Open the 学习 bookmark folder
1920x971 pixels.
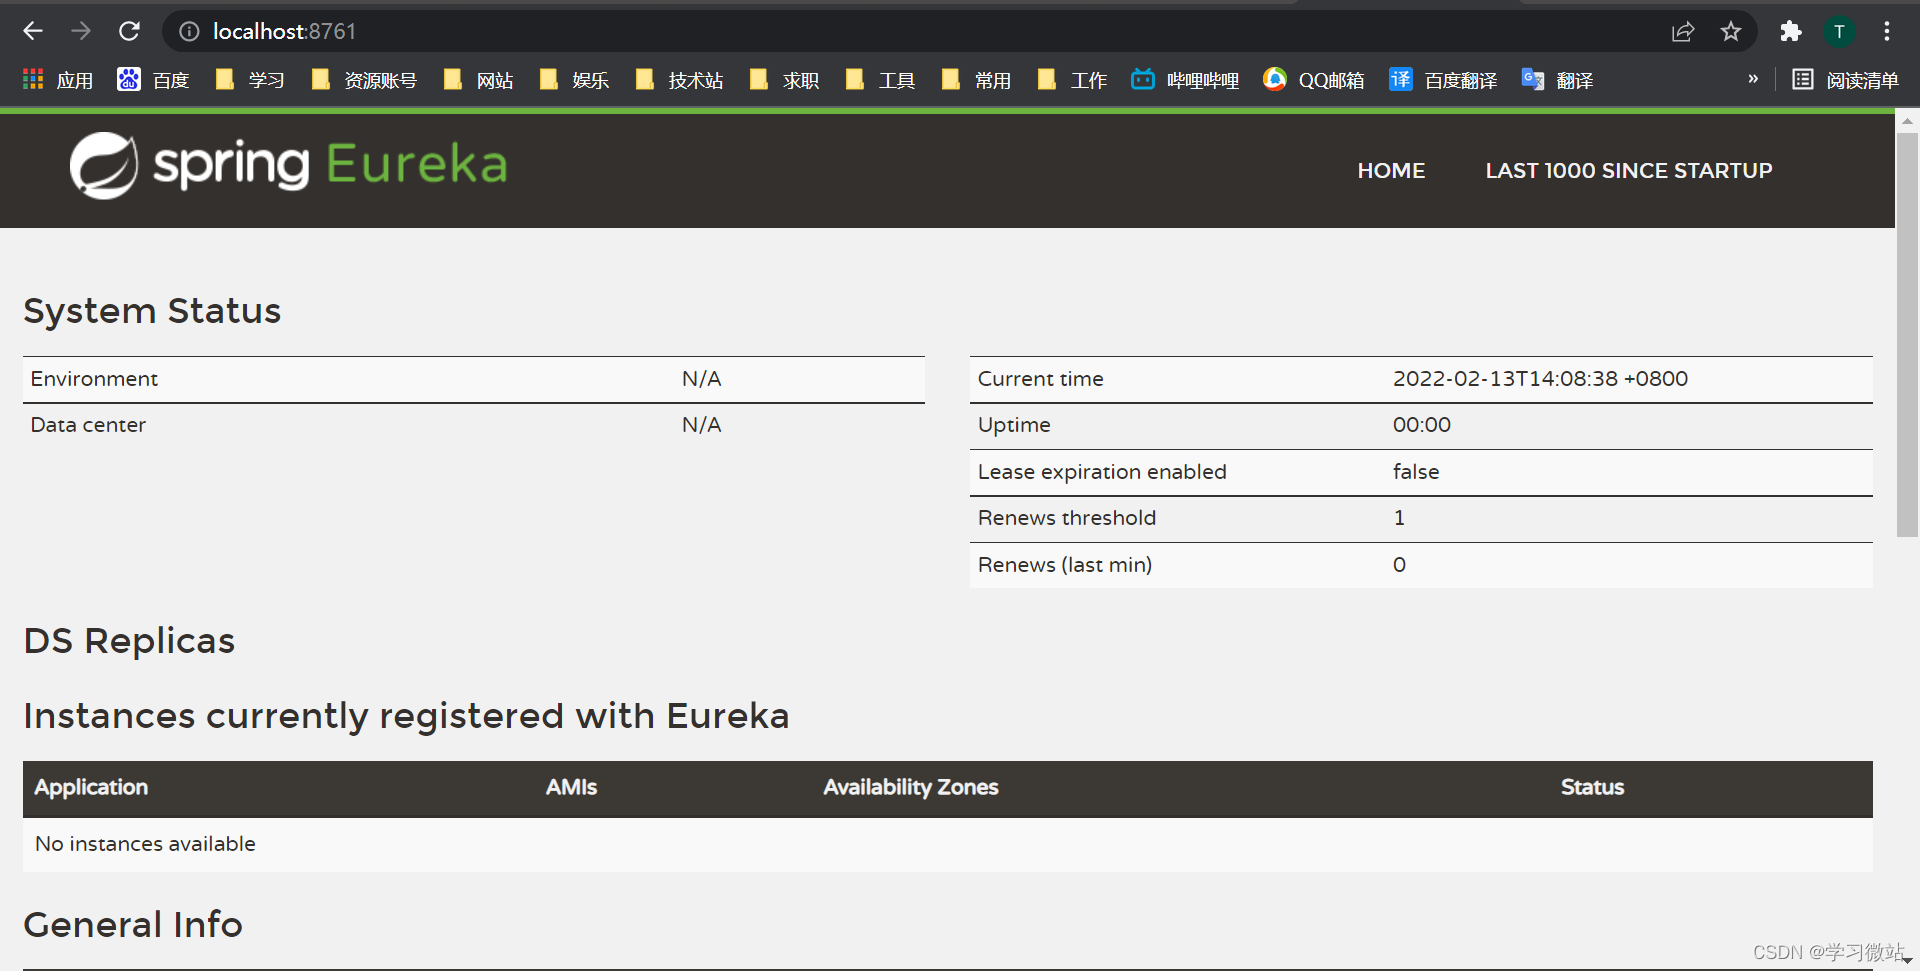click(250, 80)
